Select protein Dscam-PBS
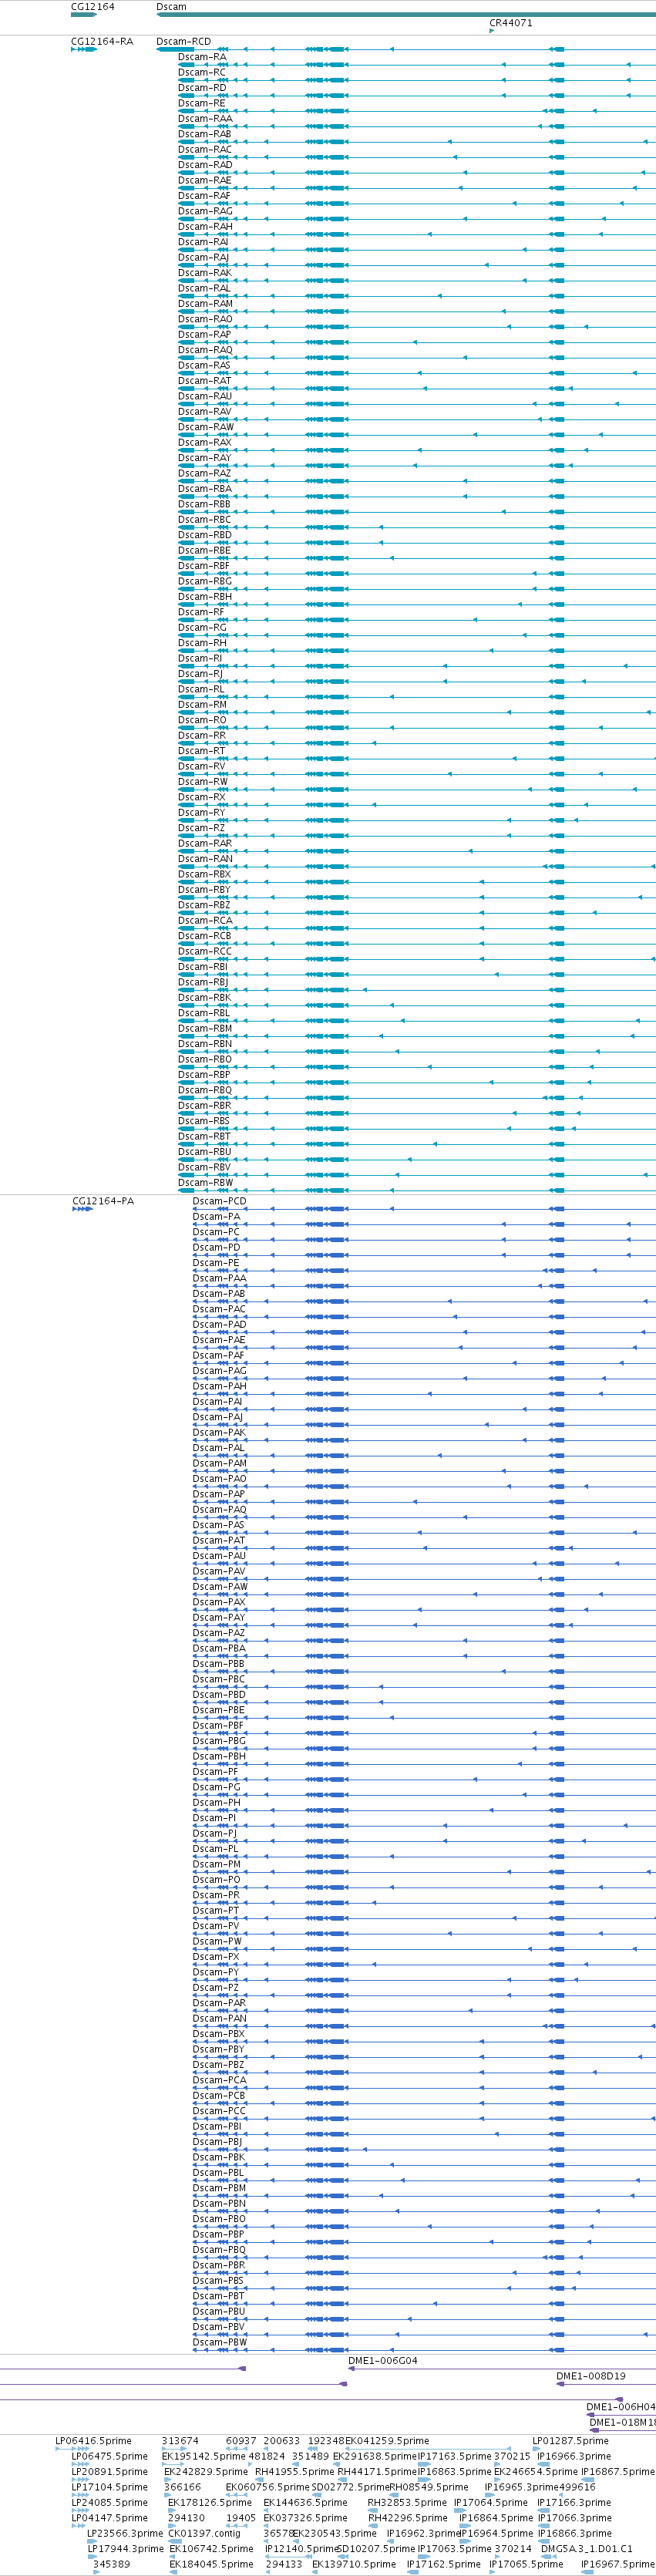Screen dimensions: 656x2576 coord(218,2280)
